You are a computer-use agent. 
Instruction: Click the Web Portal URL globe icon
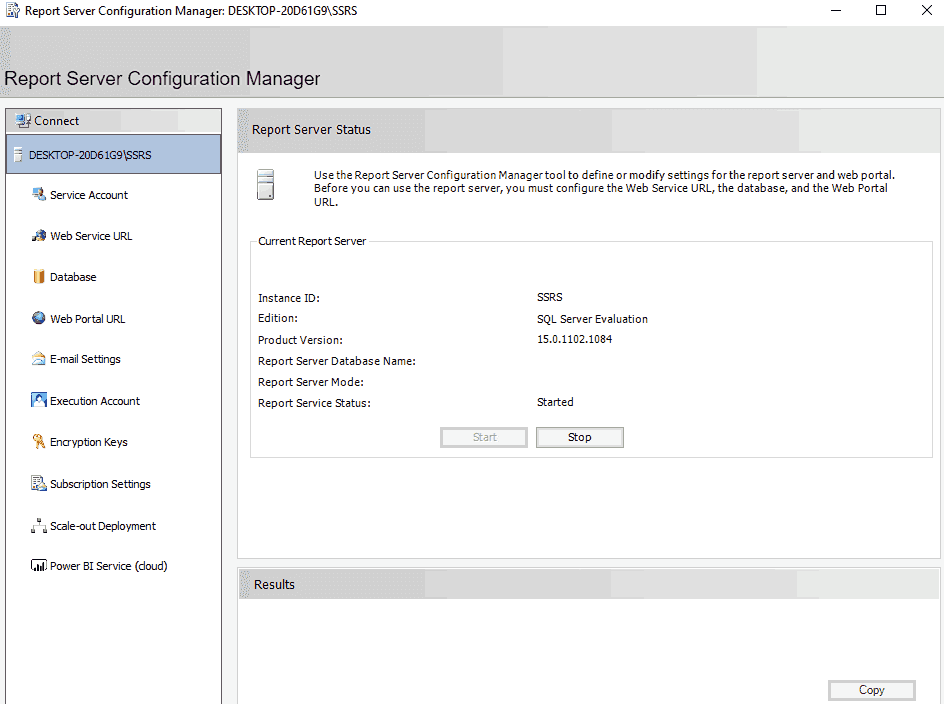click(39, 319)
